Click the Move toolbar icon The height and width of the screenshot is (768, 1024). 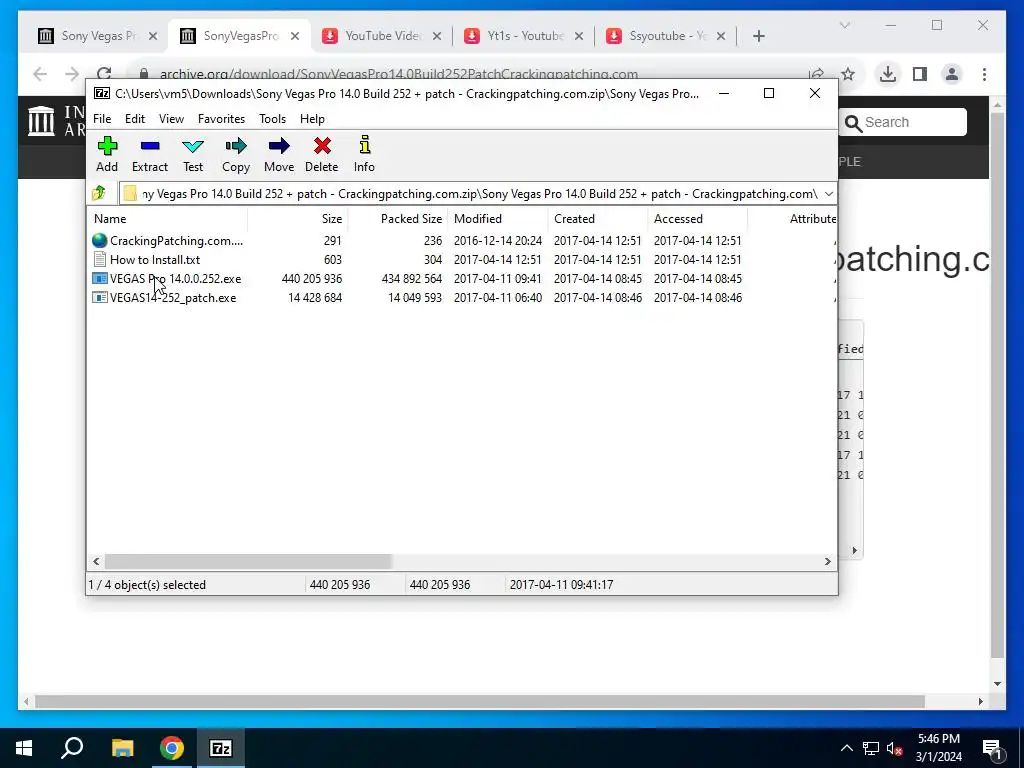point(279,154)
